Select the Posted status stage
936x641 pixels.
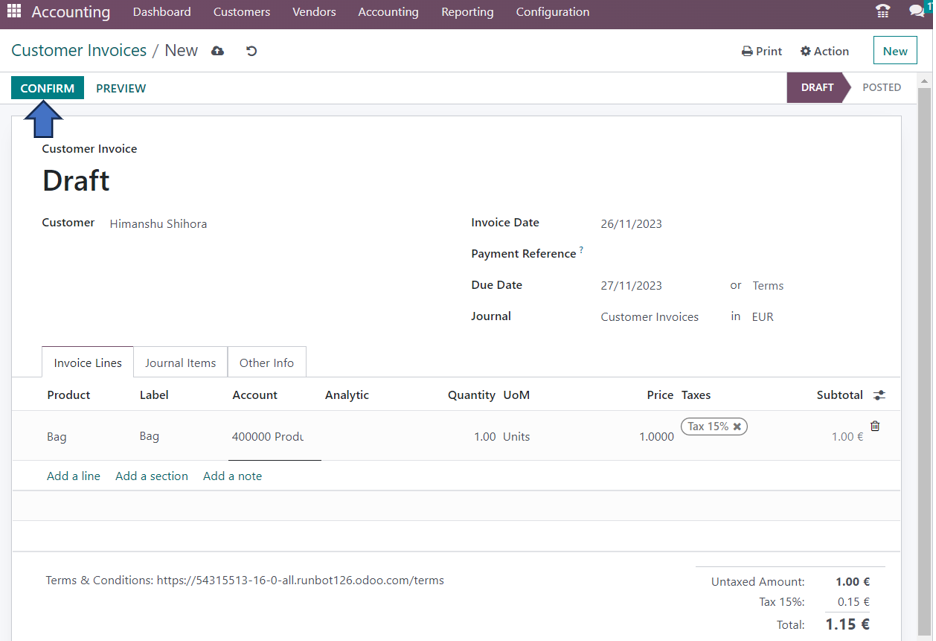click(881, 88)
